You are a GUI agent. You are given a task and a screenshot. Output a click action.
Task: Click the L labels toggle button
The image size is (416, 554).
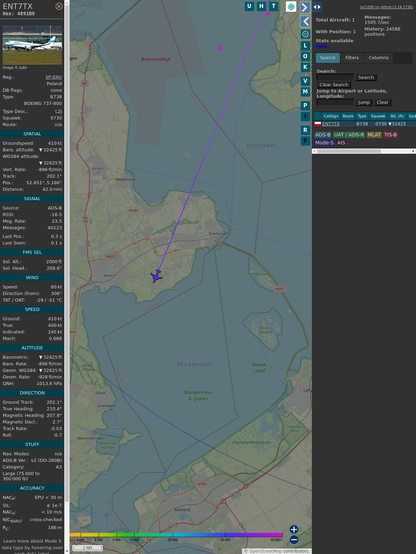(x=305, y=46)
